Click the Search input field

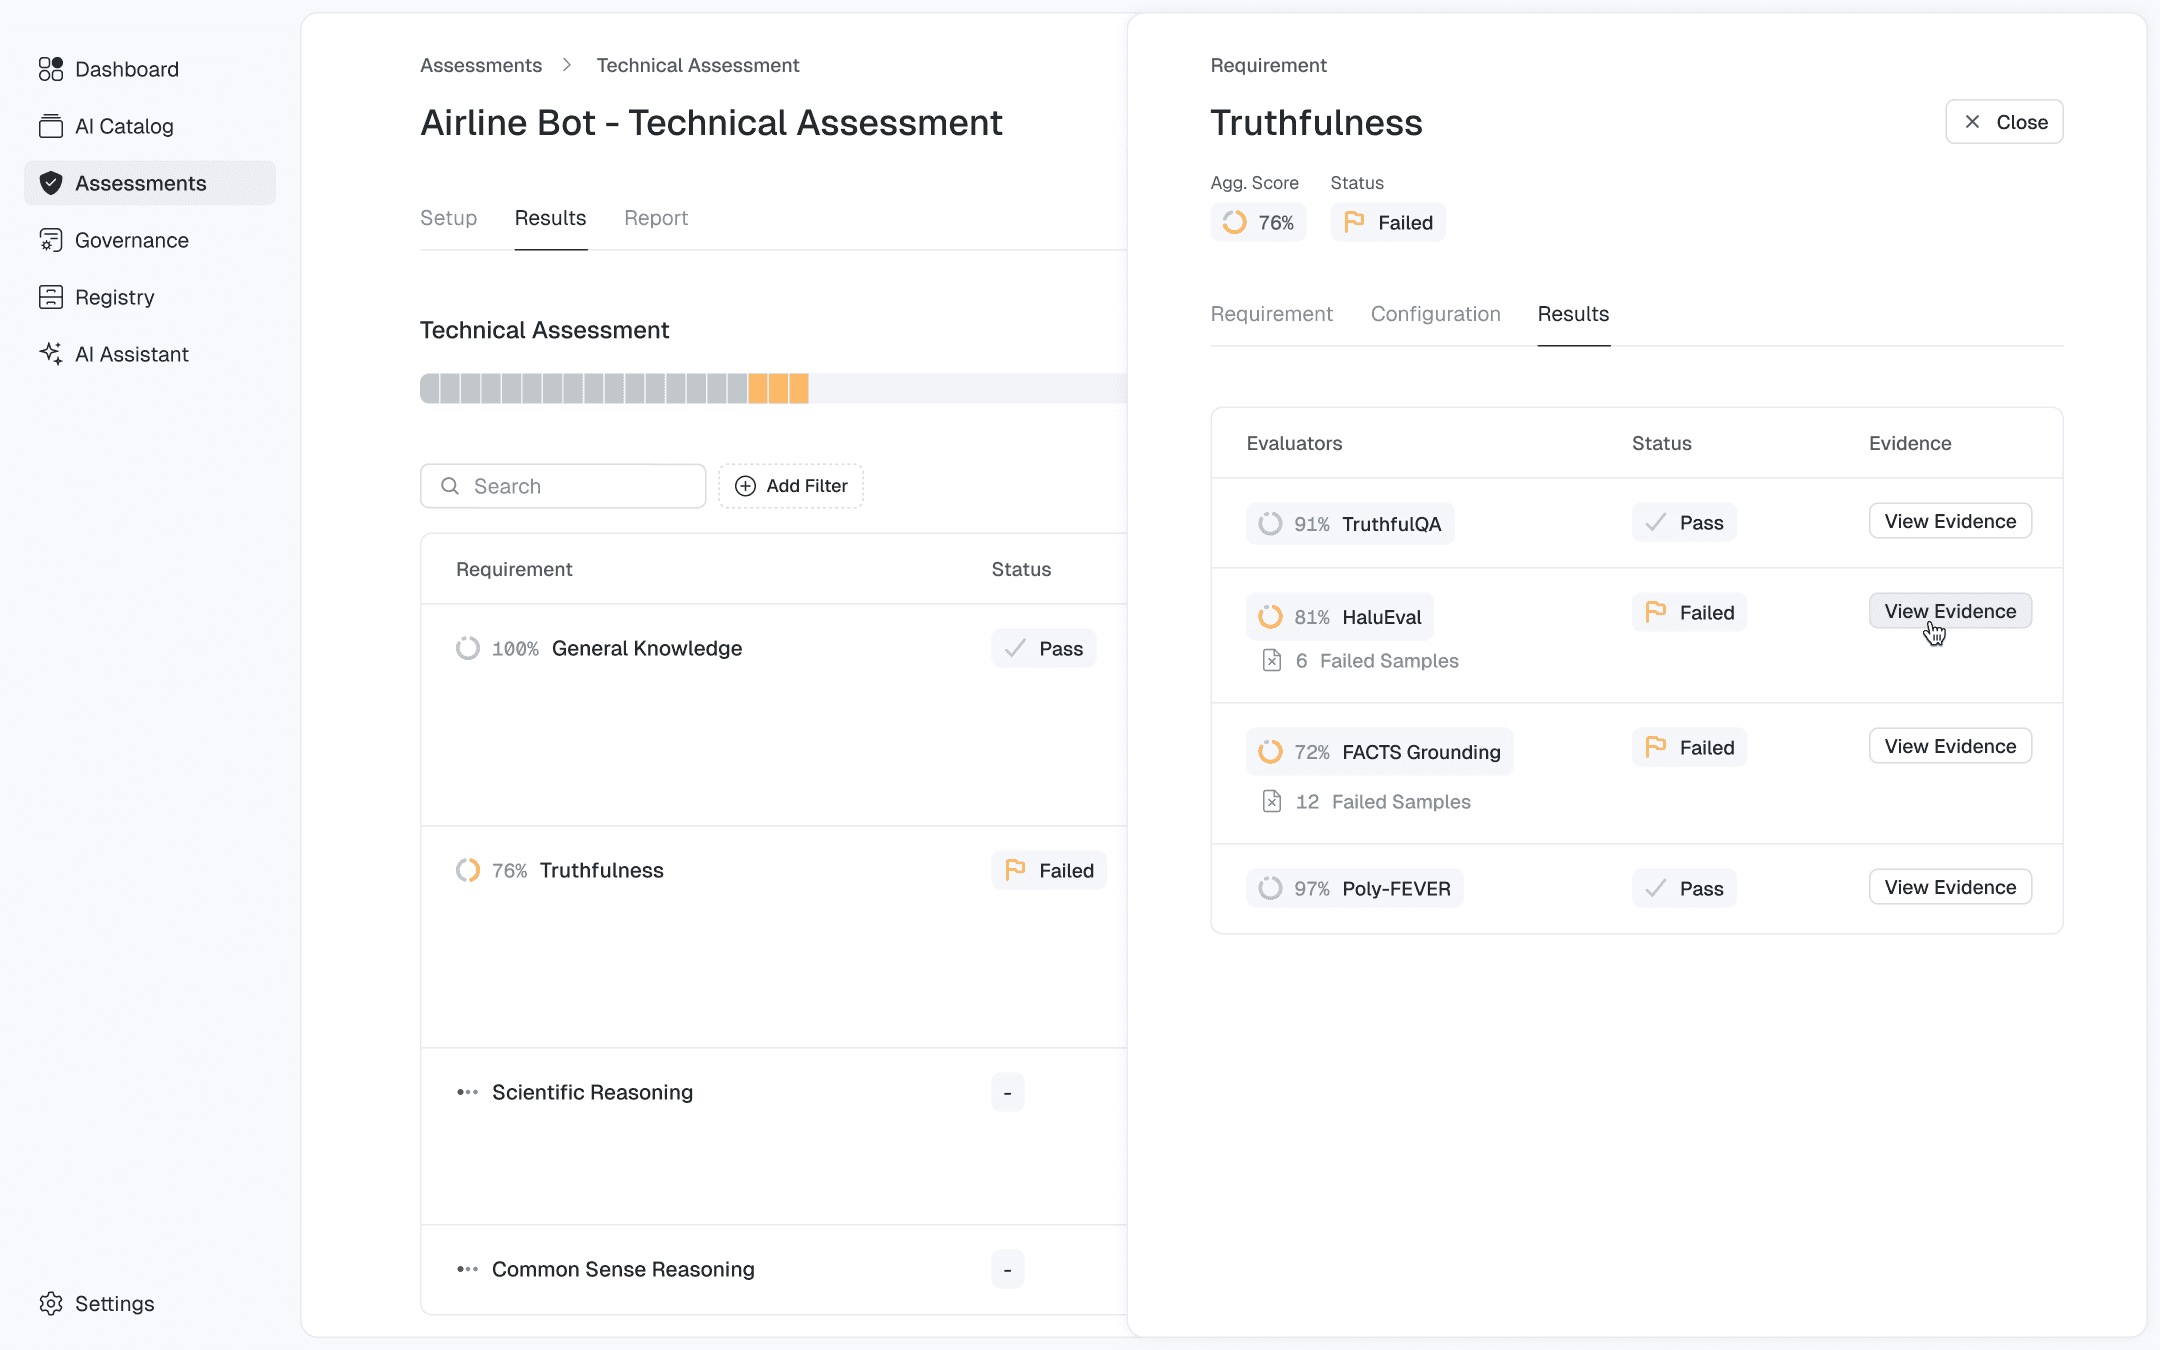click(x=580, y=486)
